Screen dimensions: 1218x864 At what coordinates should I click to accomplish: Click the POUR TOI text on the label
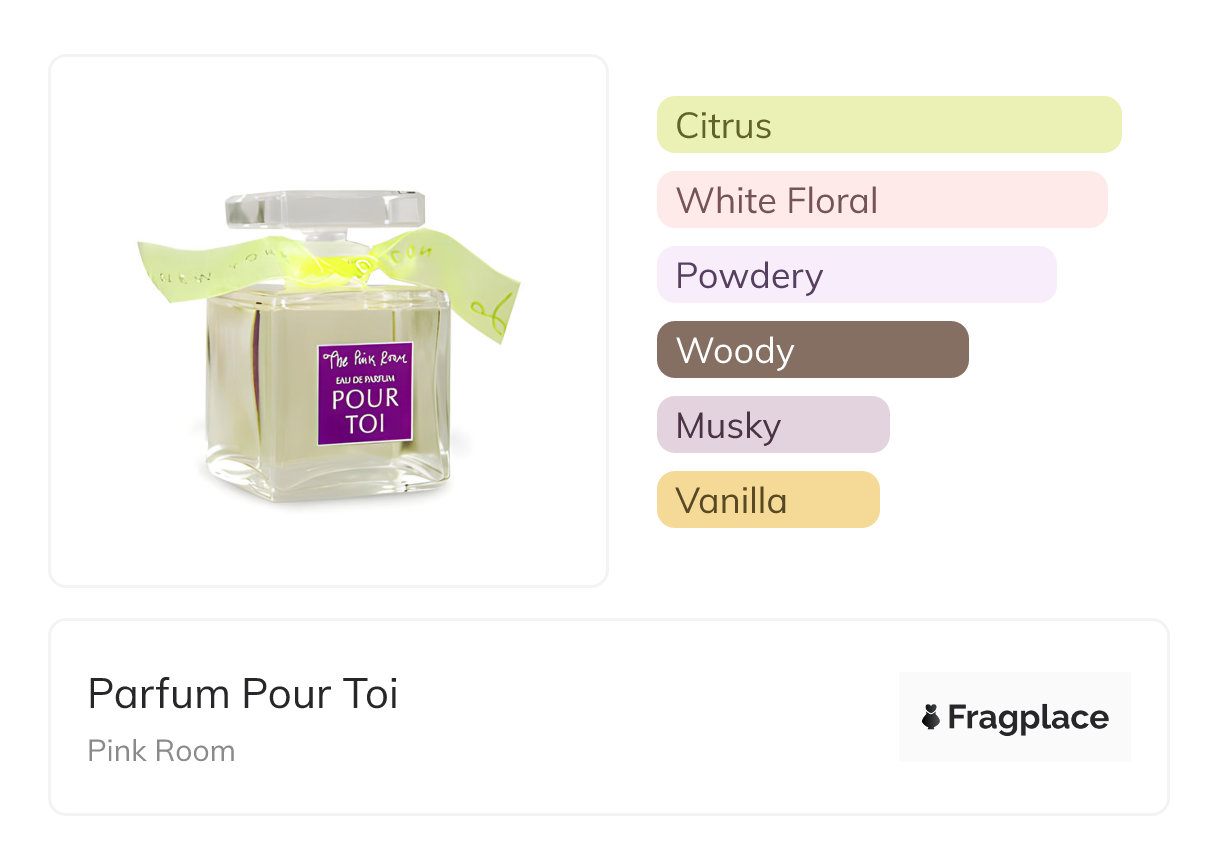(365, 410)
